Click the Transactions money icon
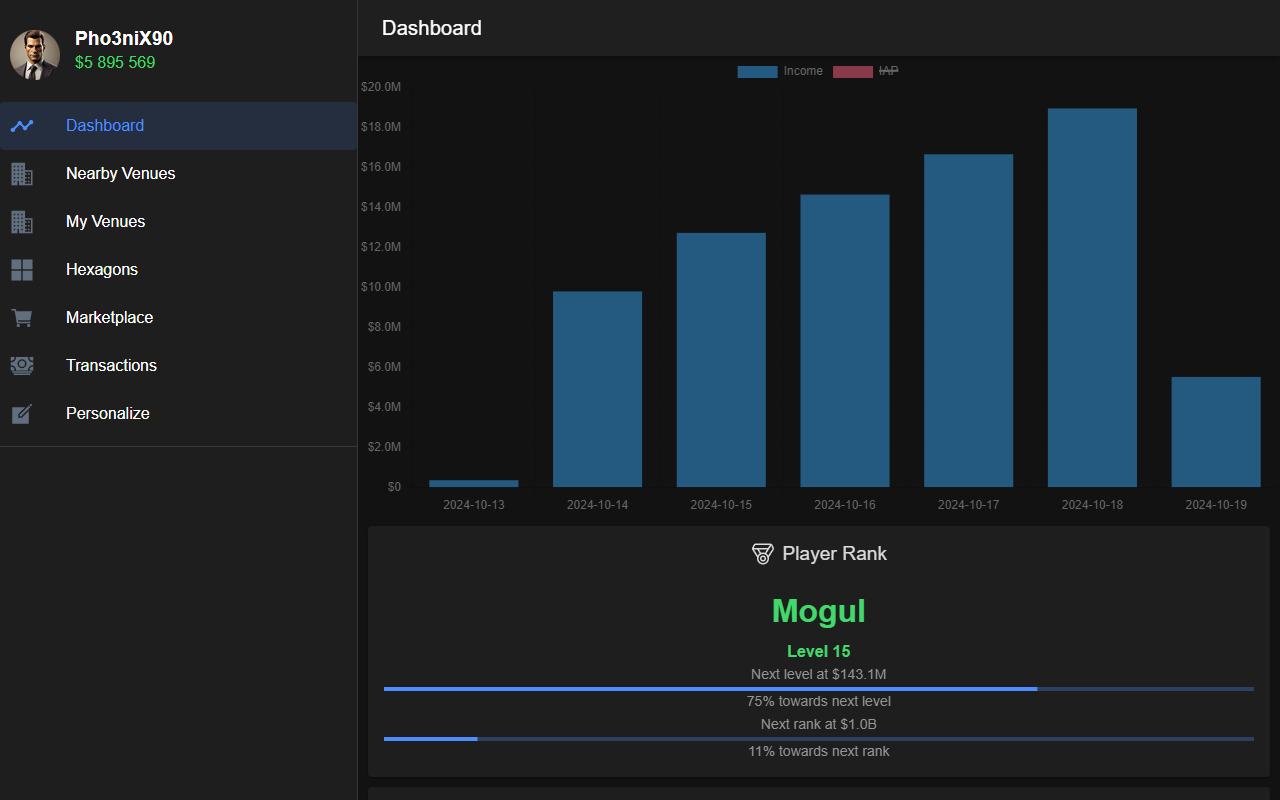Image resolution: width=1280 pixels, height=800 pixels. coord(22,366)
